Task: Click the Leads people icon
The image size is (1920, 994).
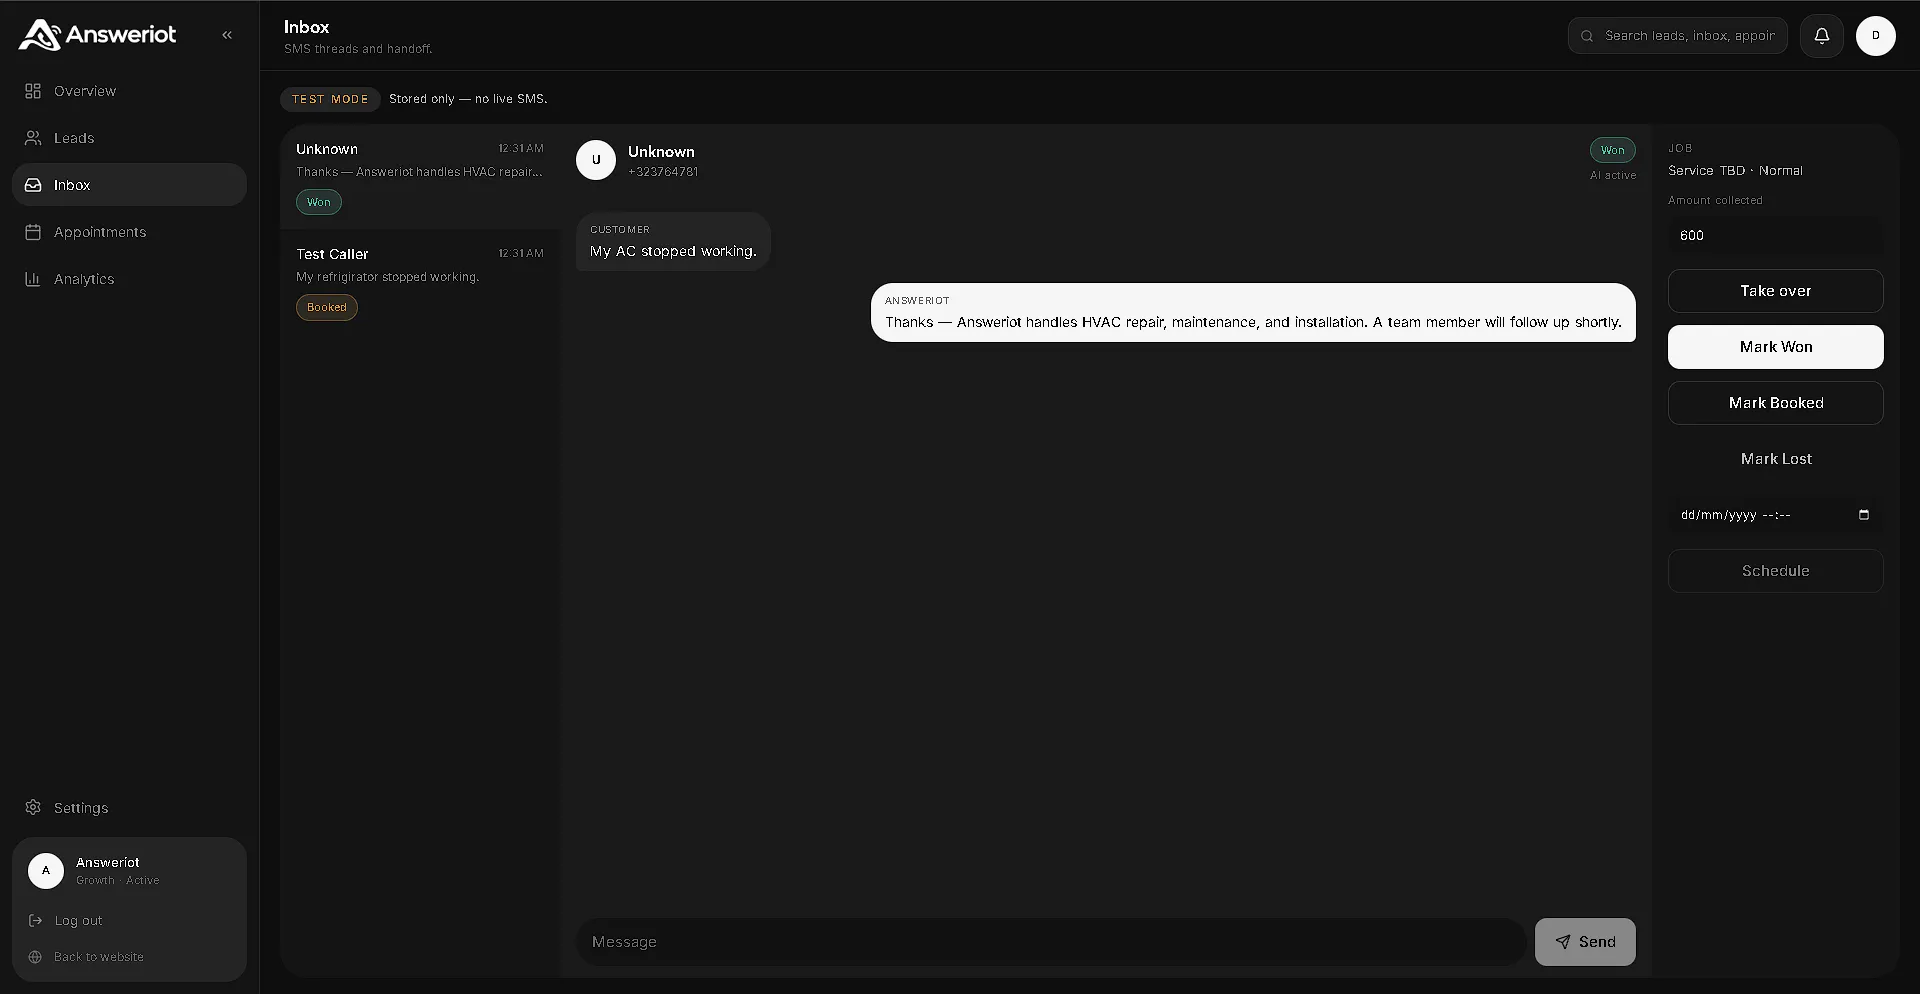Action: point(33,138)
